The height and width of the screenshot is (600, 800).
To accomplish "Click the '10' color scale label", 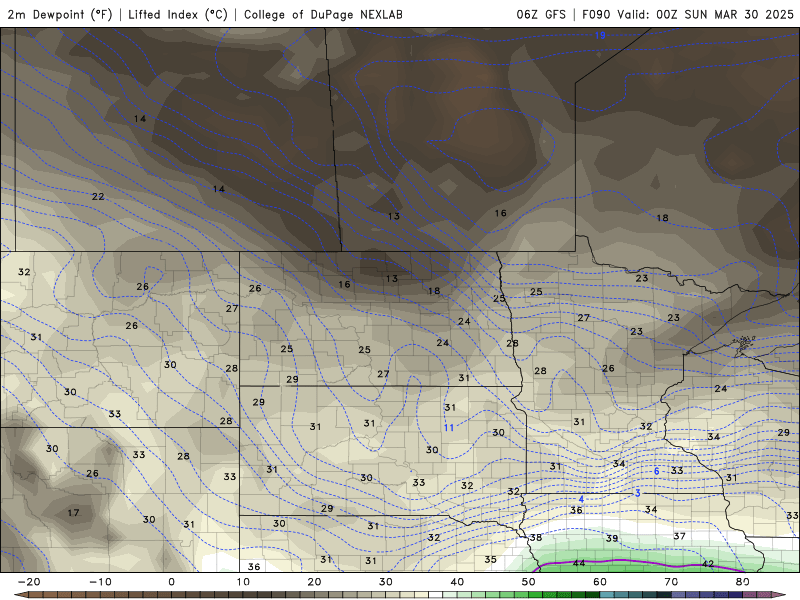I will coord(243,582).
